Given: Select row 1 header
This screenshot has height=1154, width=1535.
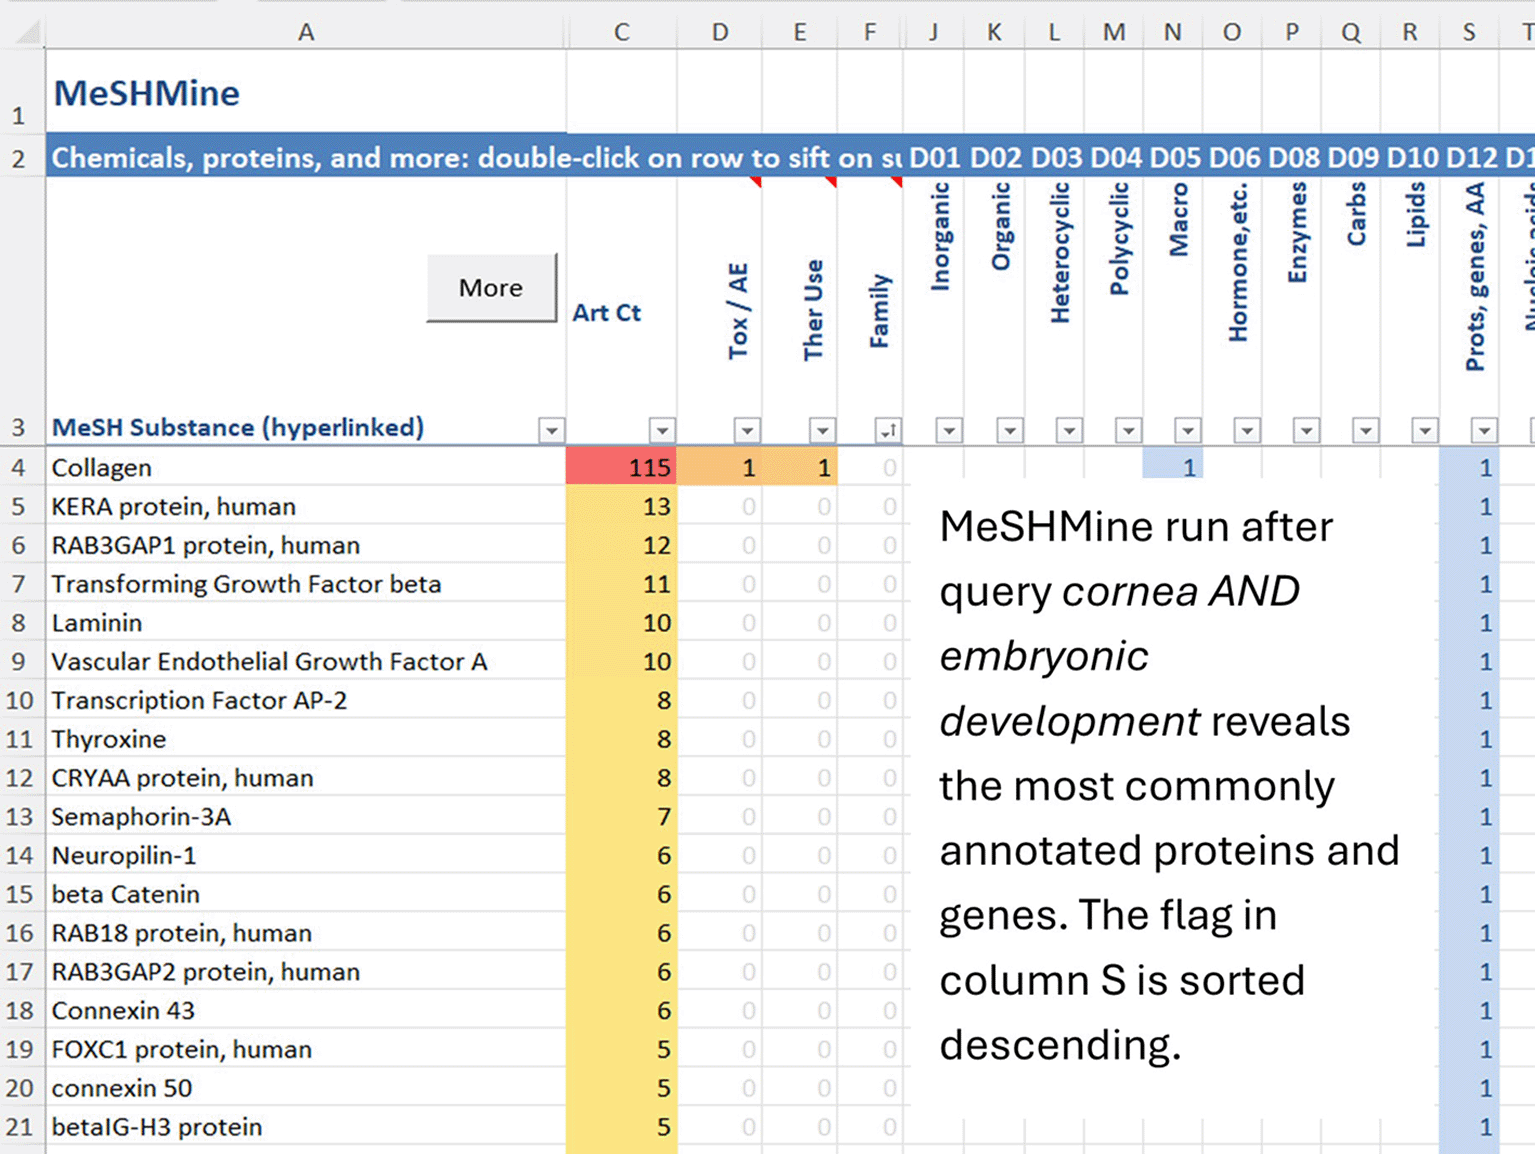Looking at the screenshot, I should point(20,92).
